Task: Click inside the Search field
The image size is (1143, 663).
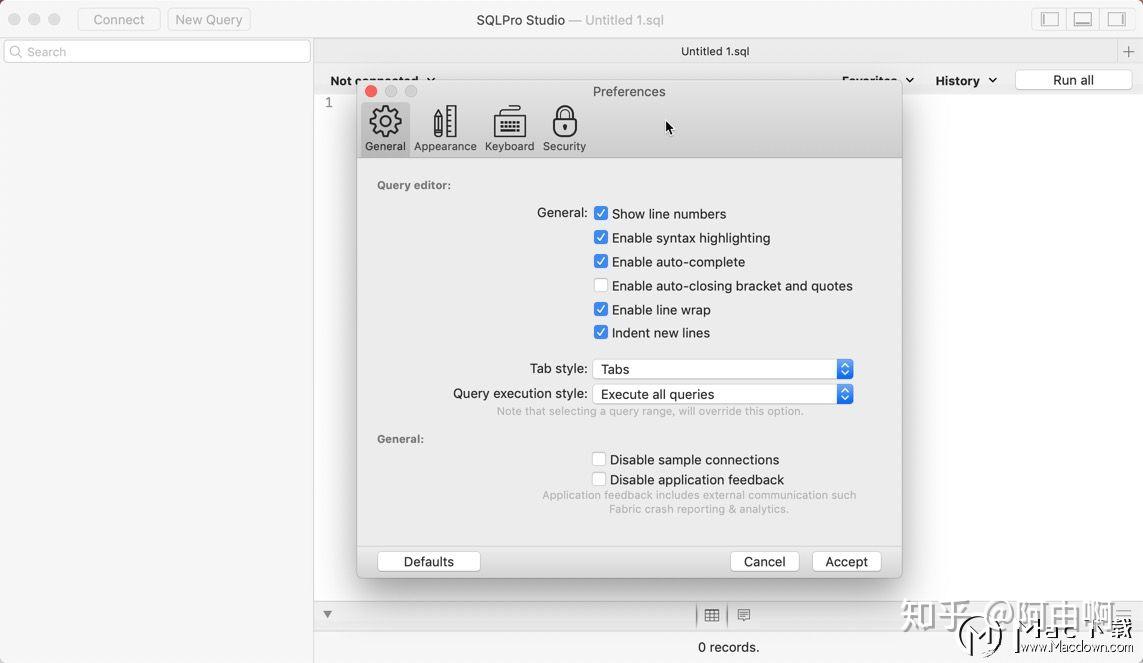Action: pyautogui.click(x=157, y=51)
